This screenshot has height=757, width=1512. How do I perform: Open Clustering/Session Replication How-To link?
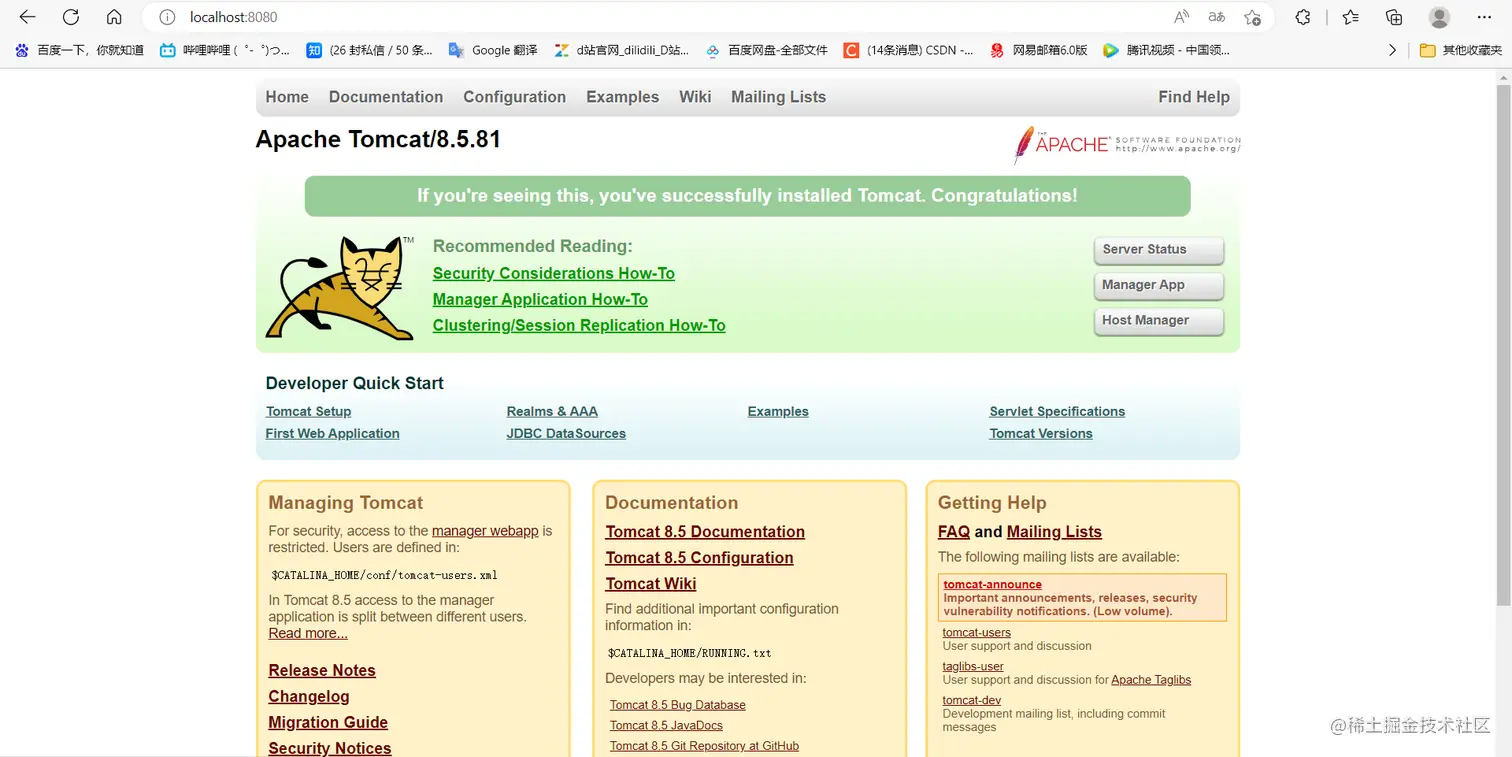pyautogui.click(x=579, y=325)
